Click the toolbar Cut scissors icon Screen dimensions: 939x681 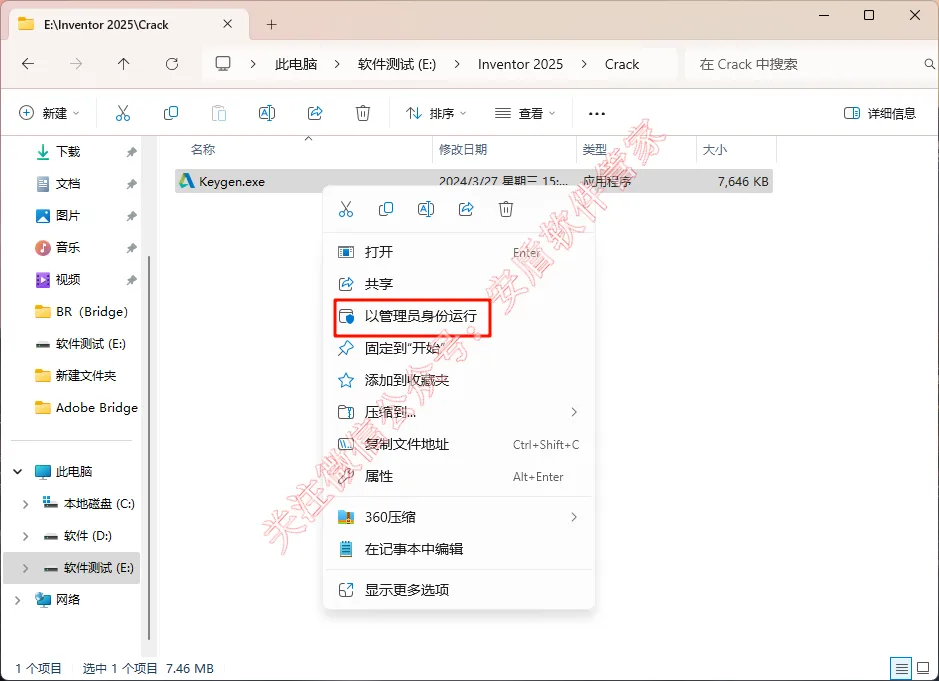pyautogui.click(x=123, y=113)
